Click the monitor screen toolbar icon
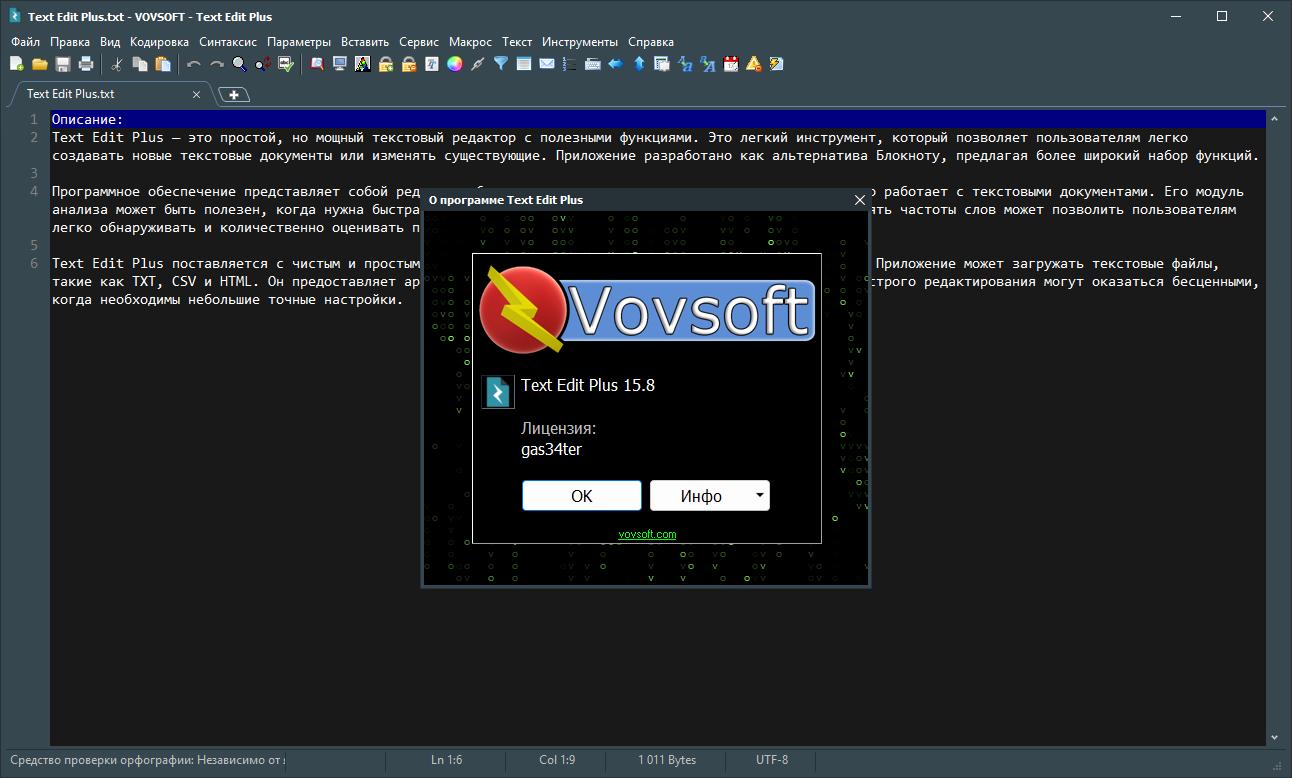This screenshot has width=1292, height=778. tap(340, 64)
